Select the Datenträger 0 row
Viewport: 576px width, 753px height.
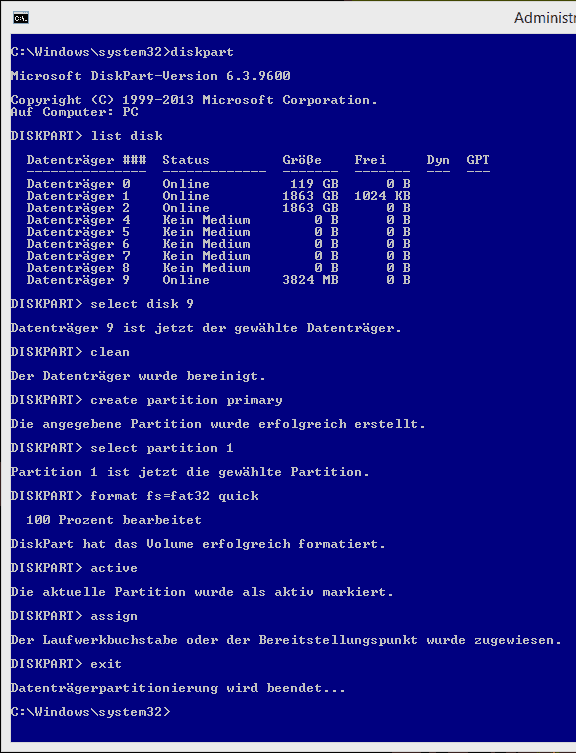pyautogui.click(x=219, y=184)
